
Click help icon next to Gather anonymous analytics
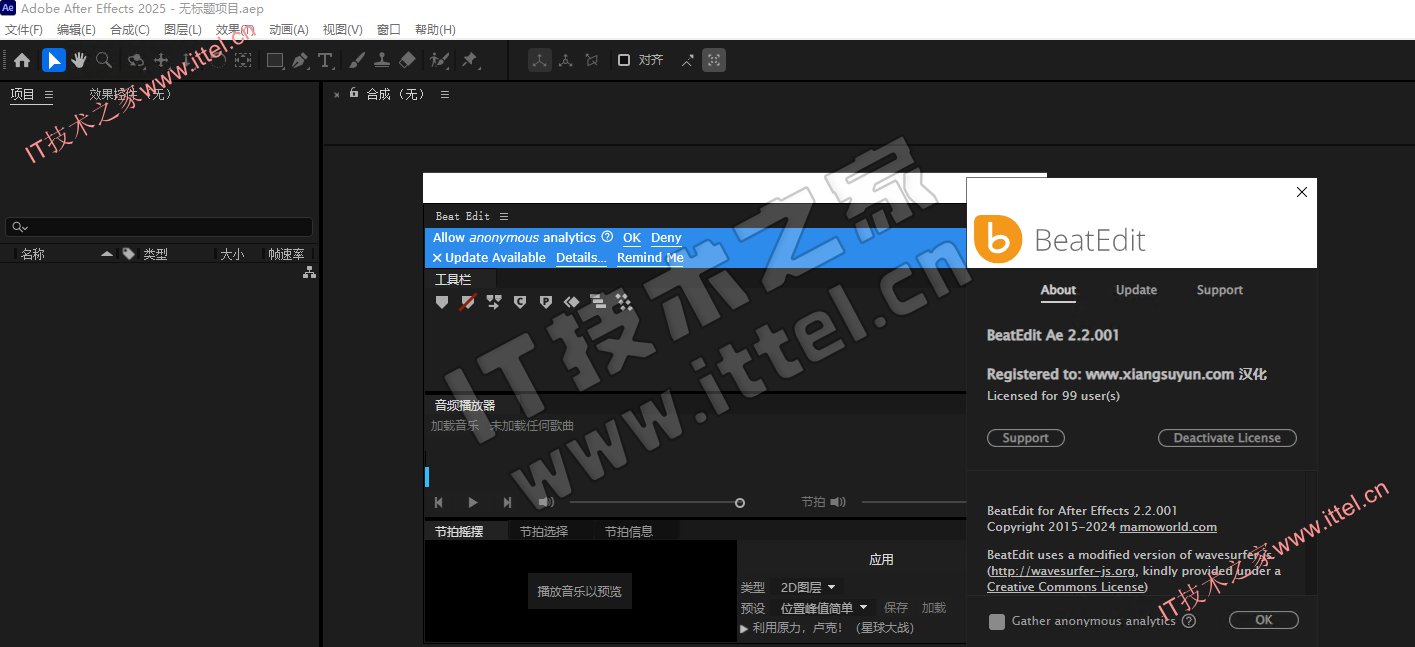coord(1189,621)
